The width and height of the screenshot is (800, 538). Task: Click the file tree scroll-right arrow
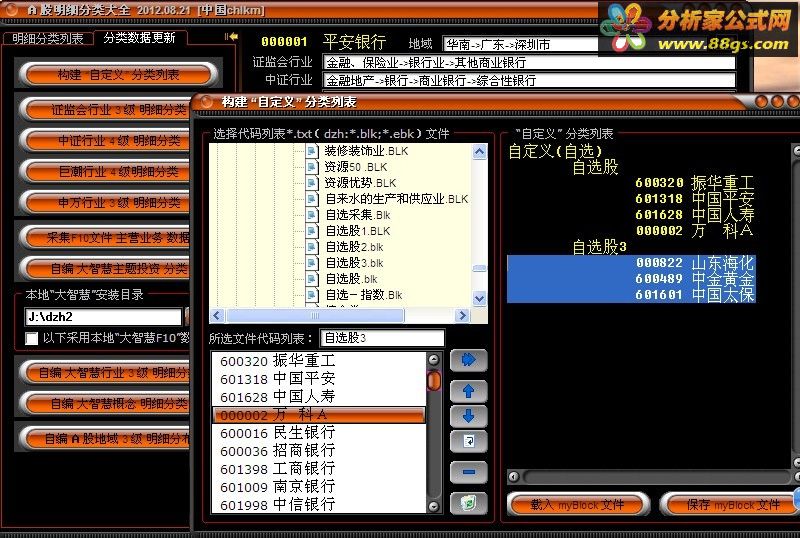pos(462,315)
